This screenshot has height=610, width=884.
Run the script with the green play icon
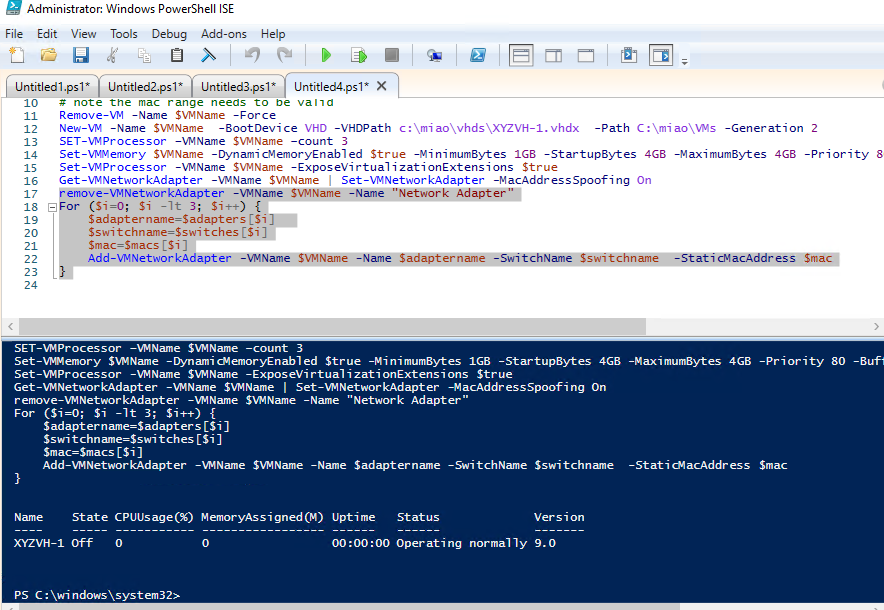pos(326,55)
